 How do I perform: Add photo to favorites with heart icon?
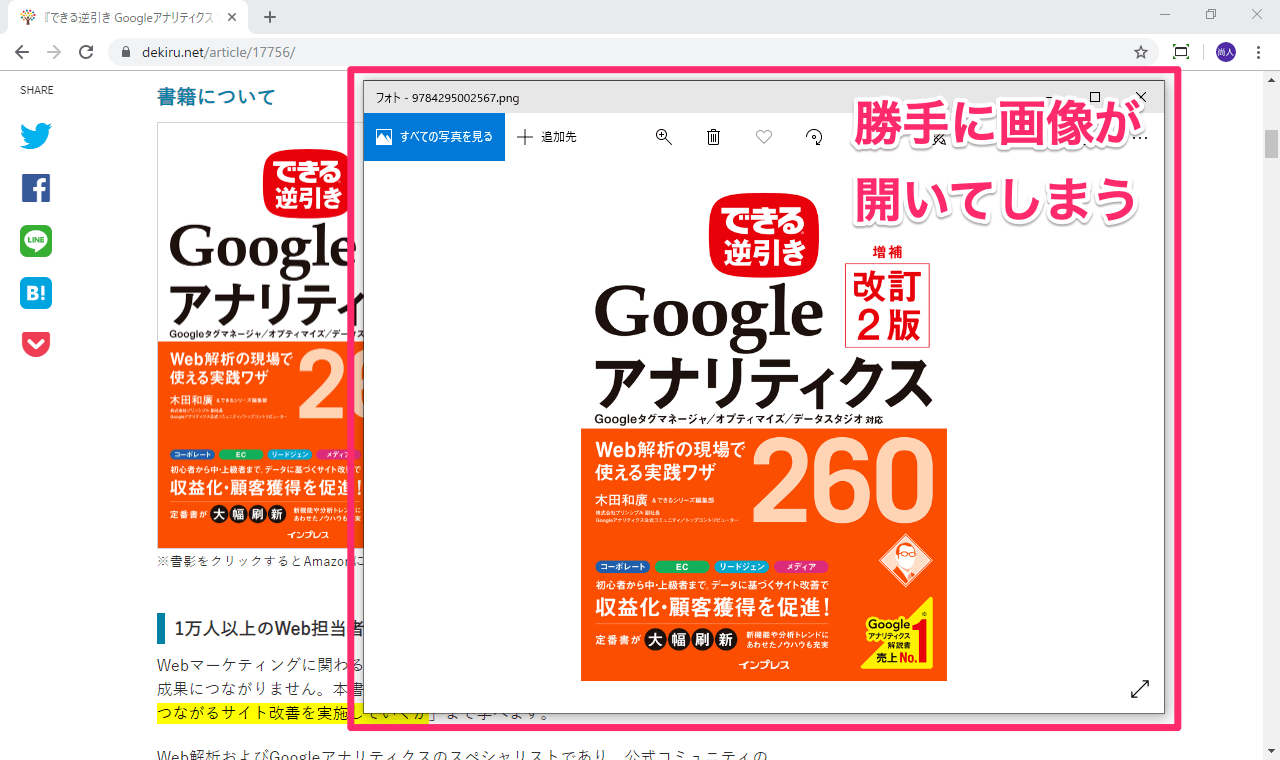tap(764, 137)
